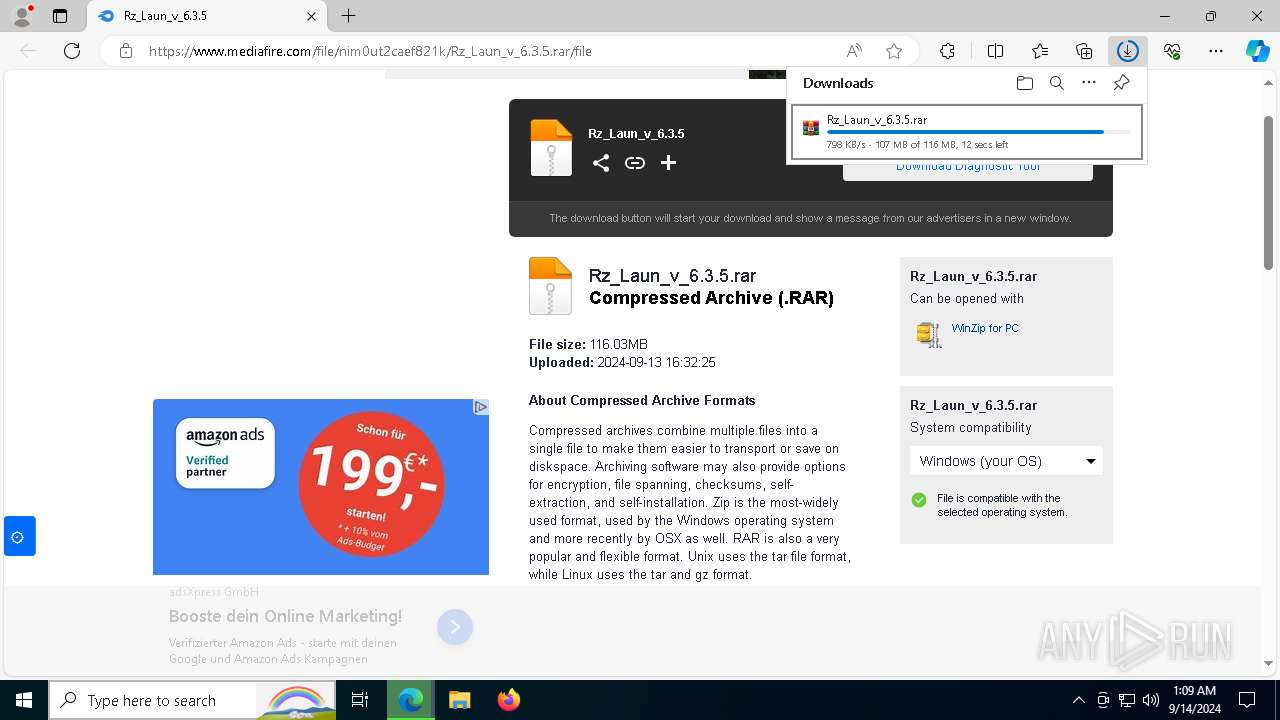Toggle the Downloads toolbar button
The width and height of the screenshot is (1280, 720).
pyautogui.click(x=1128, y=51)
